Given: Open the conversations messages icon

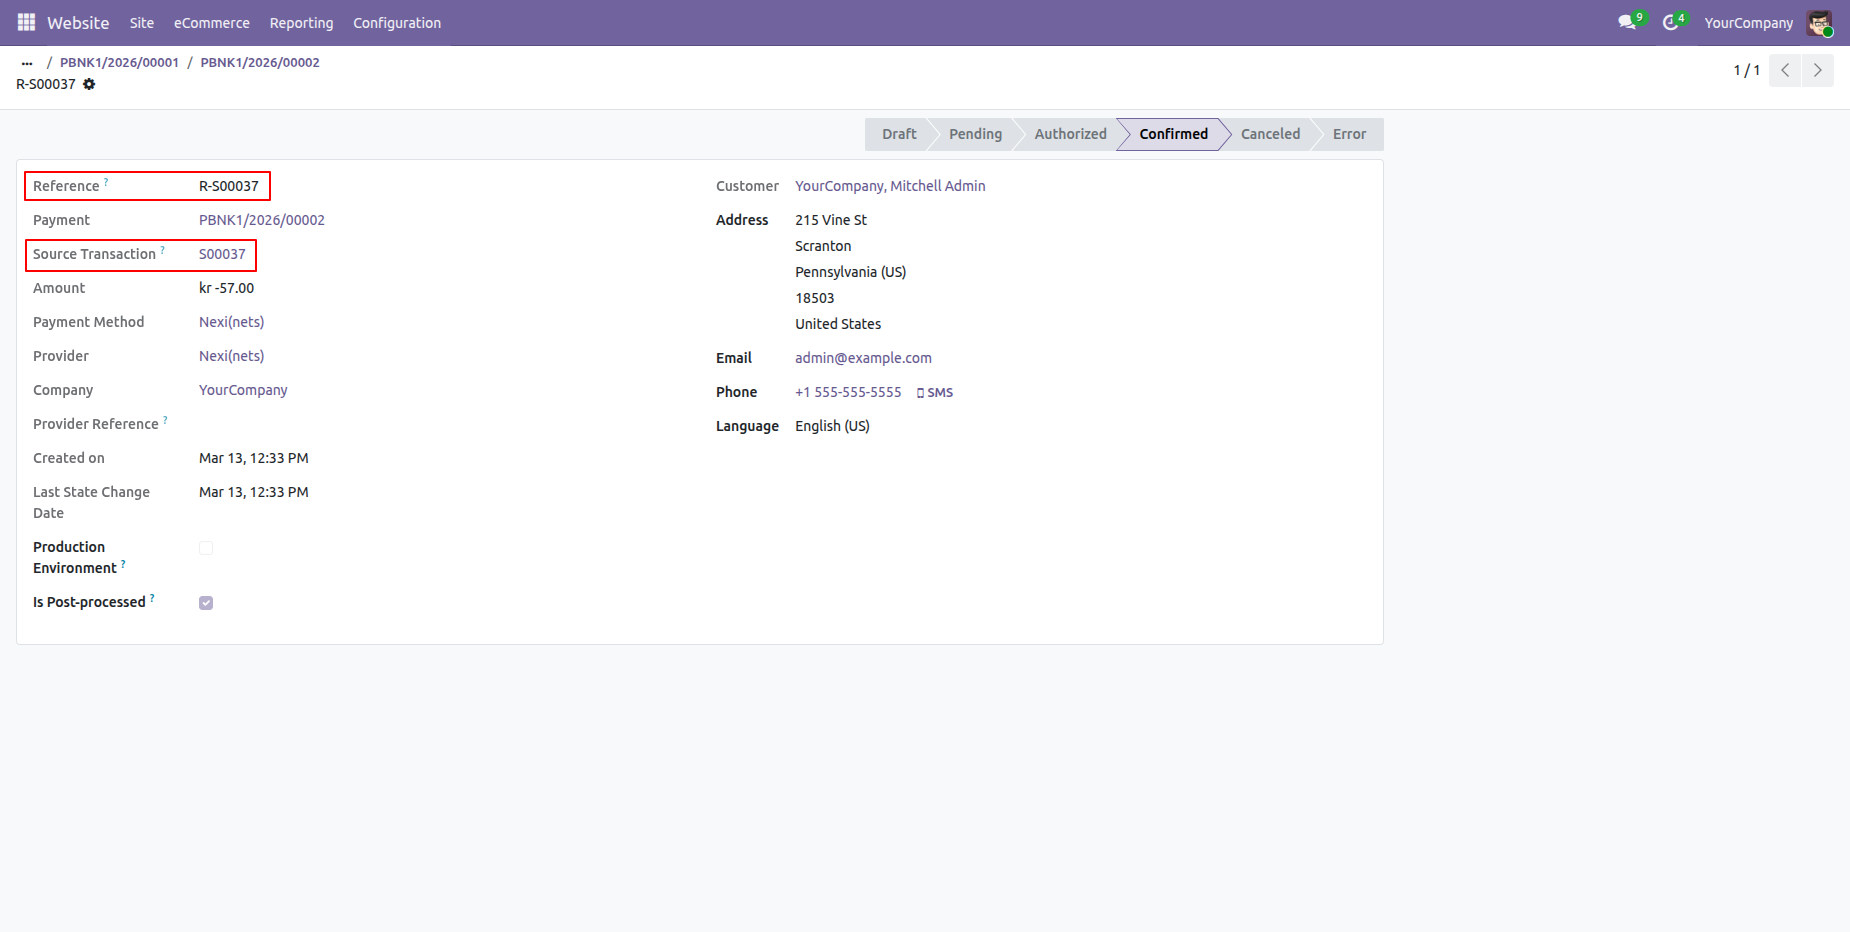Looking at the screenshot, I should [x=1629, y=22].
